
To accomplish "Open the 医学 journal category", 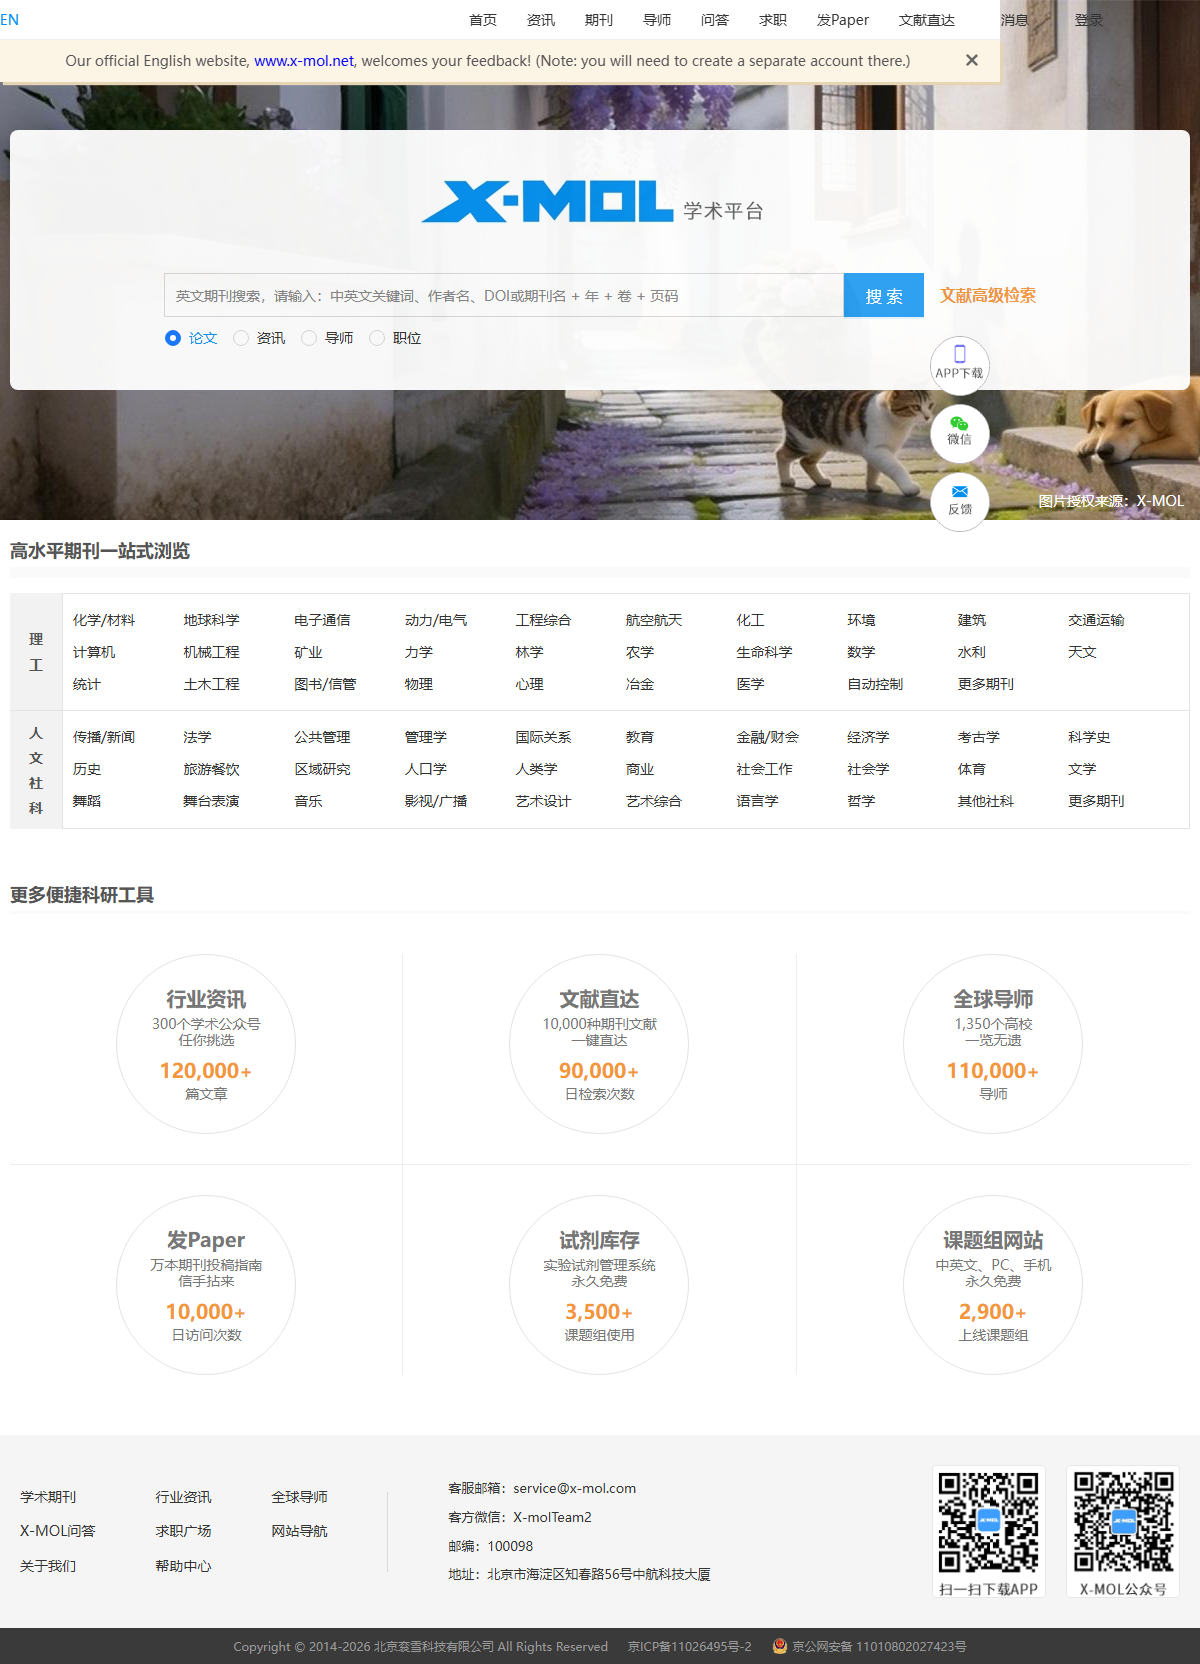I will tap(750, 684).
